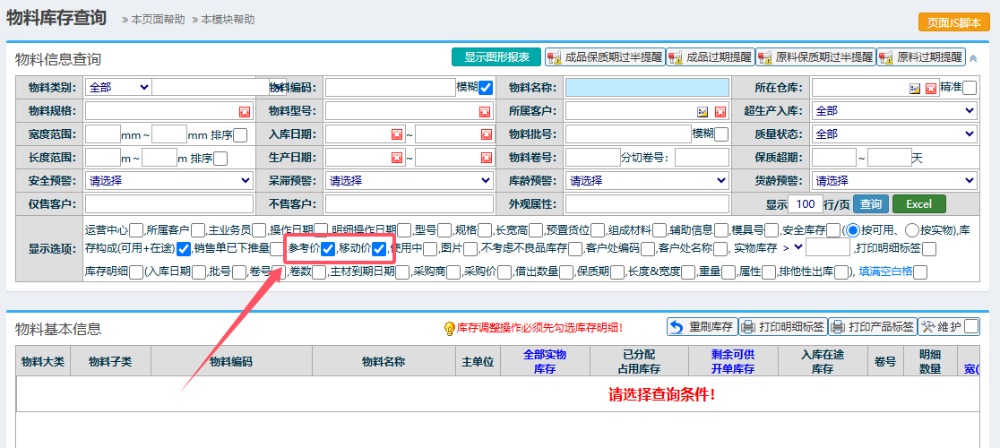The image size is (1000, 448).
Task: Open the 物料类别 dropdown
Action: click(x=118, y=88)
